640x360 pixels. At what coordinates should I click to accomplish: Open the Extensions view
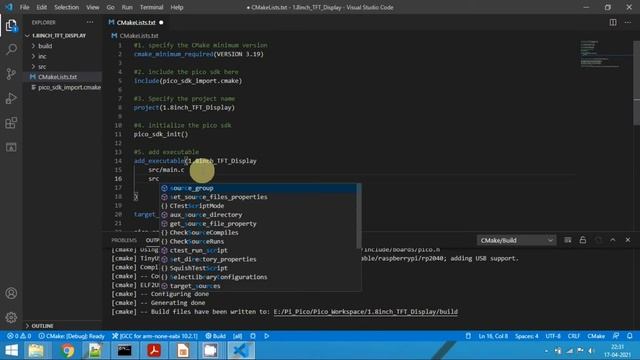pyautogui.click(x=11, y=123)
